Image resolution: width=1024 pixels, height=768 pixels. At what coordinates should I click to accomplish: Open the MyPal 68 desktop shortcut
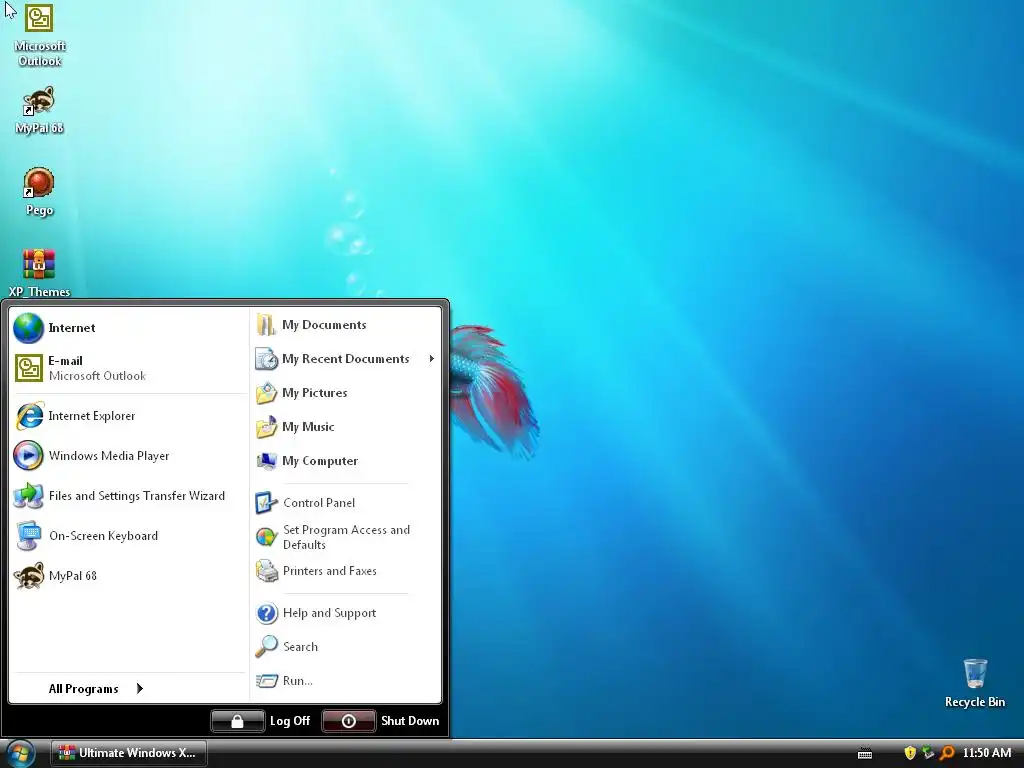point(39,110)
